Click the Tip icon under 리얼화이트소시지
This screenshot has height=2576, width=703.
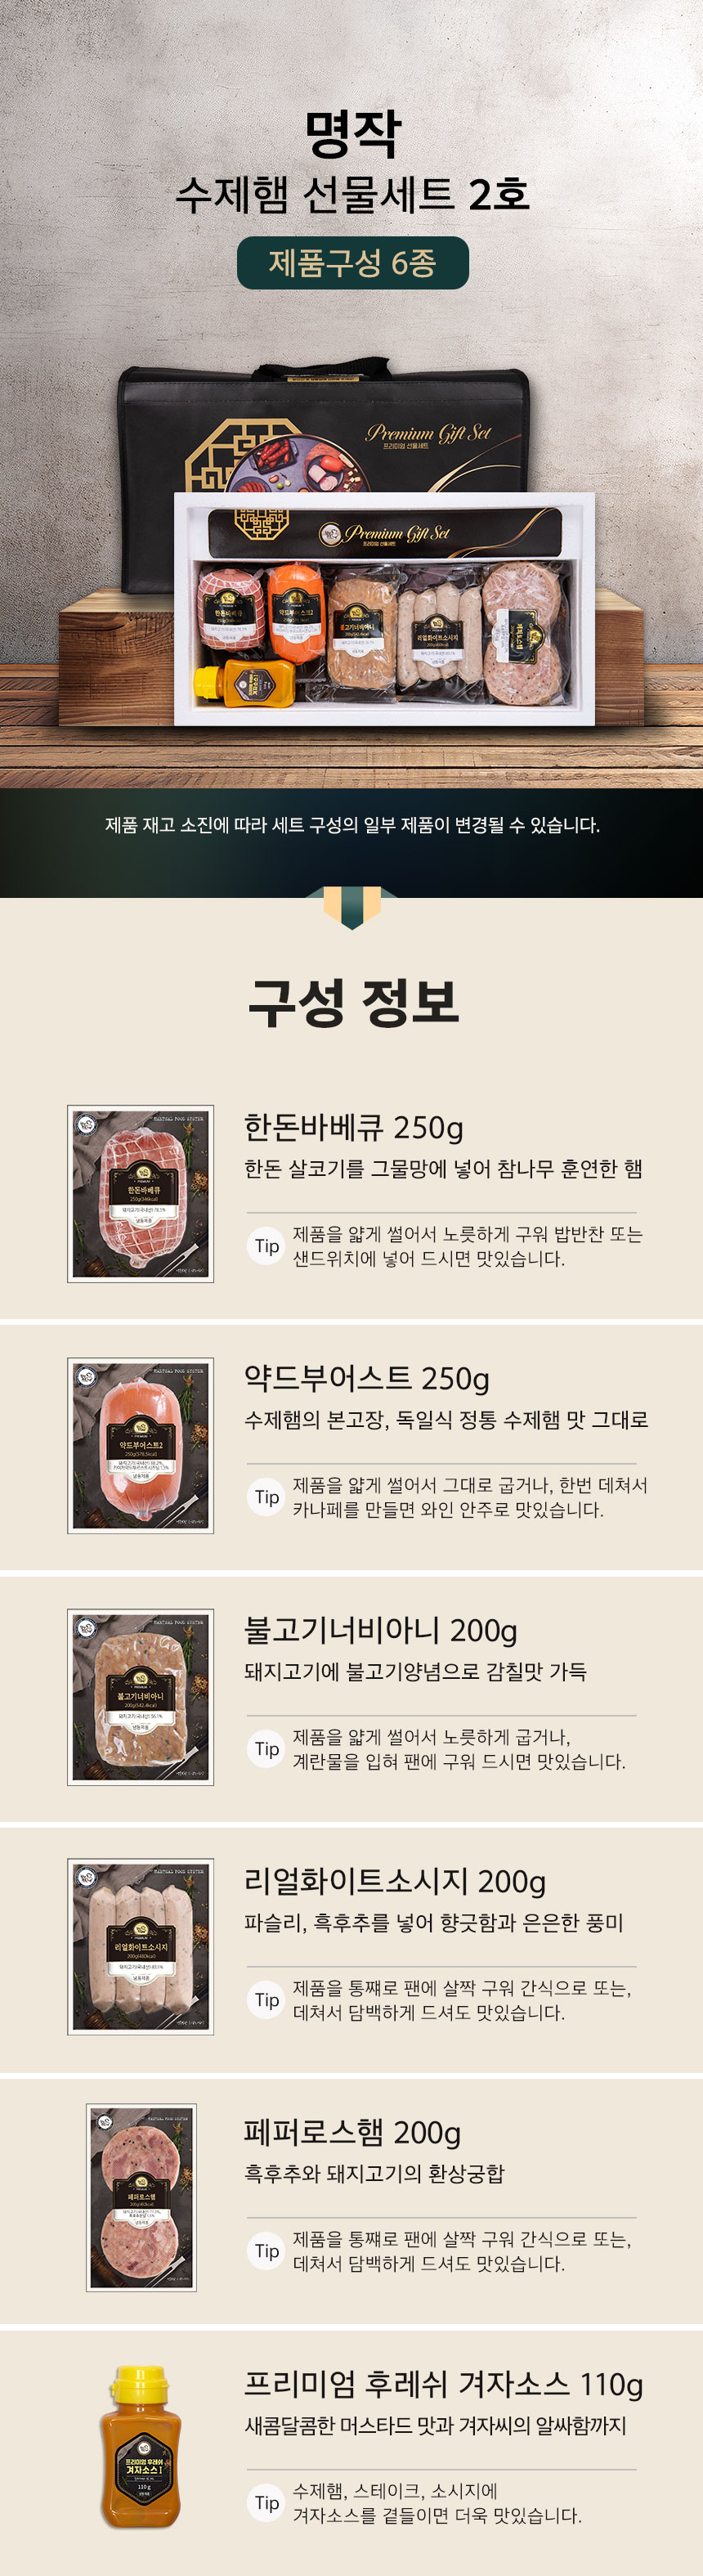(x=266, y=2000)
